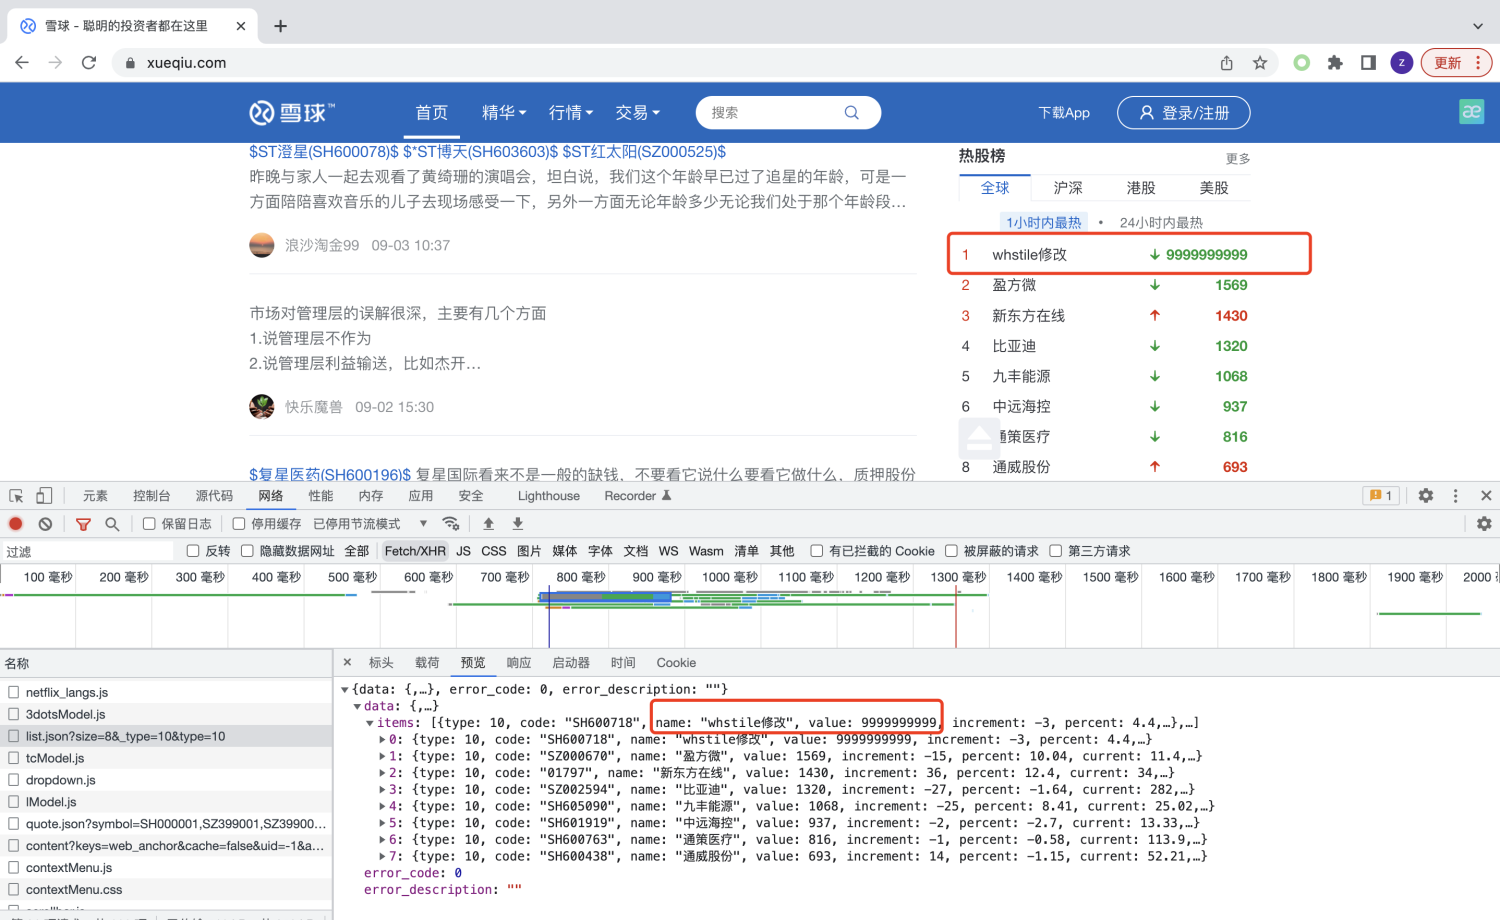Click the share page icon in address bar
This screenshot has width=1500, height=920.
tap(1227, 63)
